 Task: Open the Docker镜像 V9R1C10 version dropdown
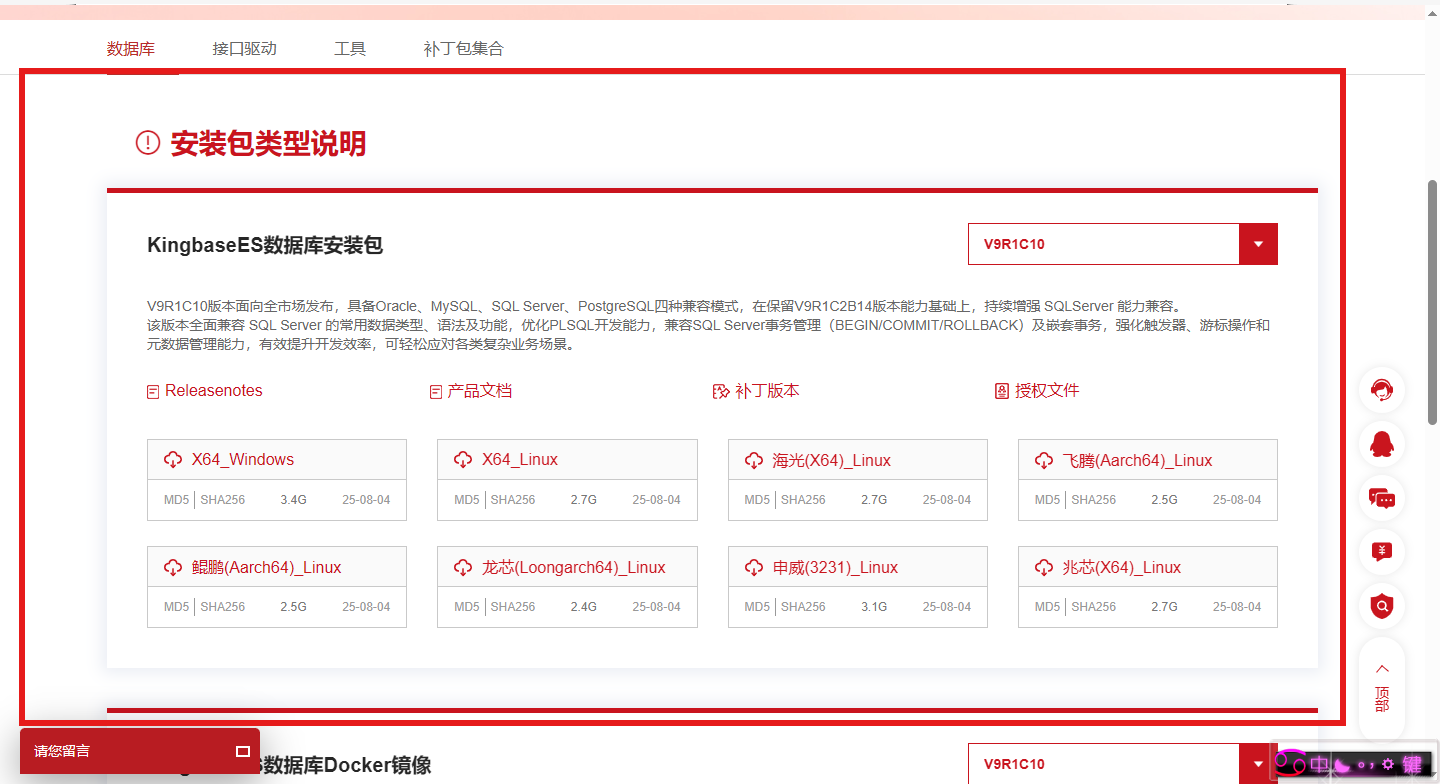pyautogui.click(x=1122, y=764)
